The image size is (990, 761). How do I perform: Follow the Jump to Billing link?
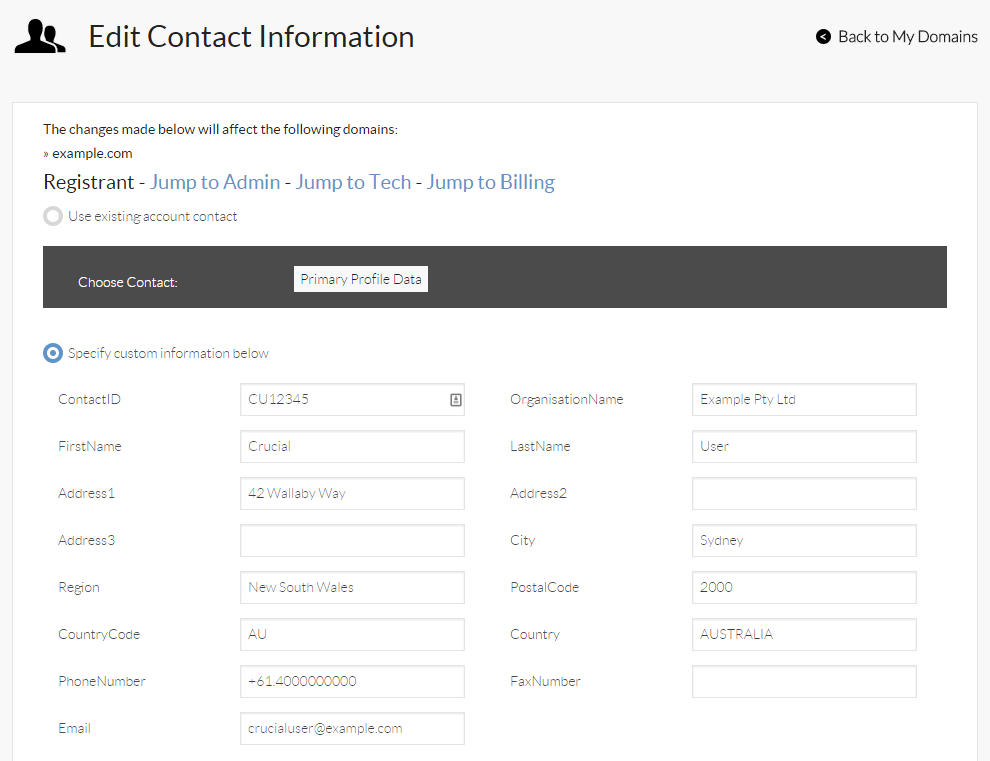490,182
